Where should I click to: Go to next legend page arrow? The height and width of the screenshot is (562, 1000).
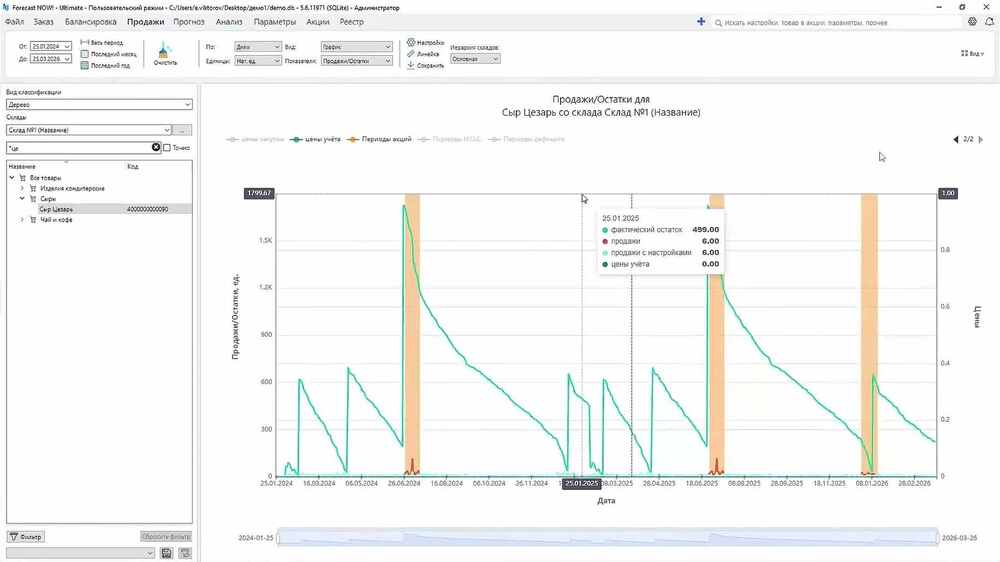pos(981,139)
